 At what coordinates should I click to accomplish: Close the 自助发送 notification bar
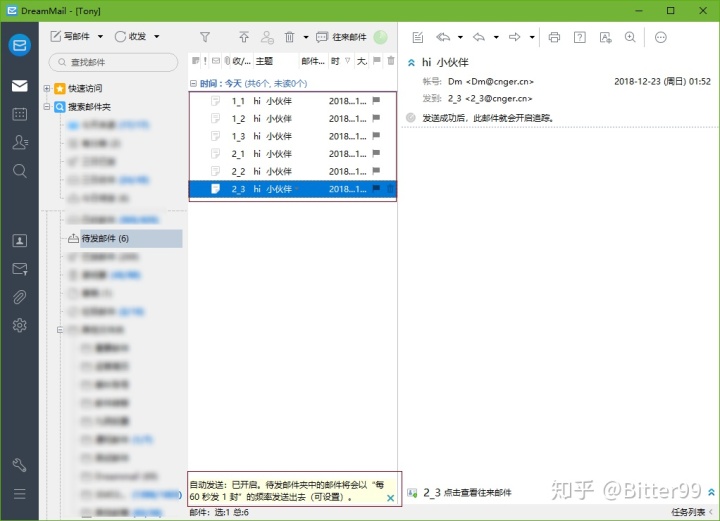[390, 498]
